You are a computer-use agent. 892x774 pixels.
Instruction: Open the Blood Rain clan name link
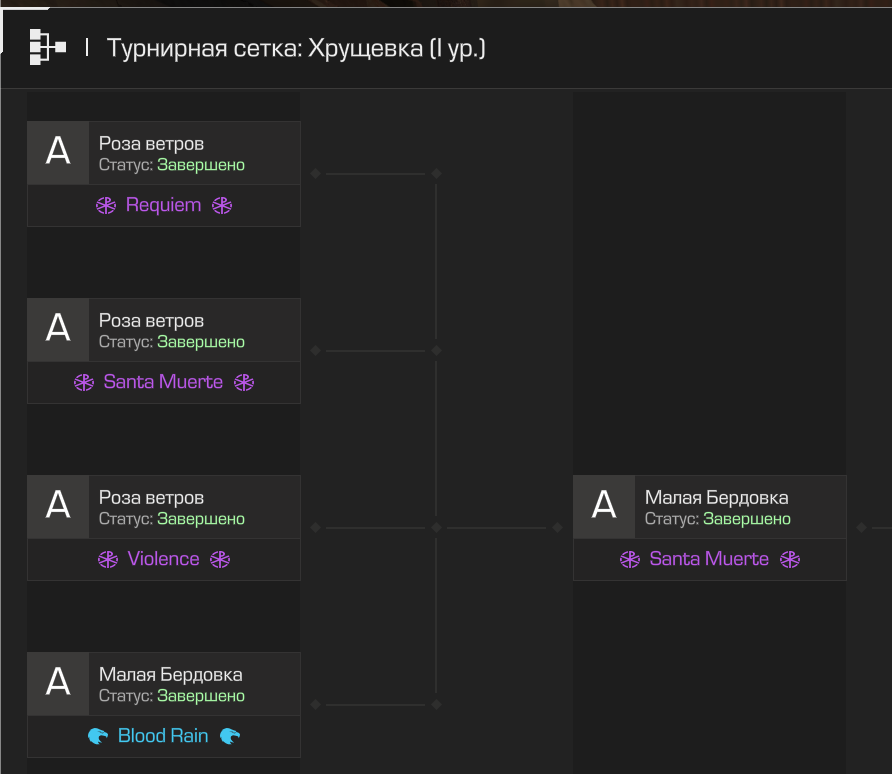tap(163, 735)
